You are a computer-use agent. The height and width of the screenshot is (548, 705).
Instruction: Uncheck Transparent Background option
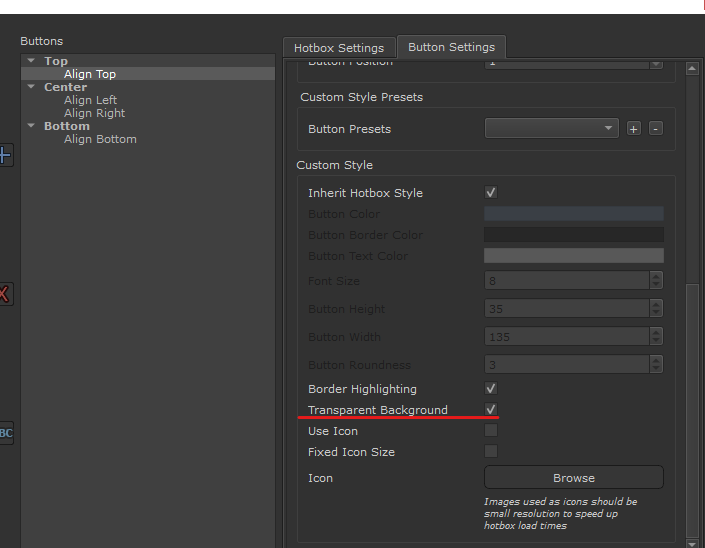(x=491, y=410)
